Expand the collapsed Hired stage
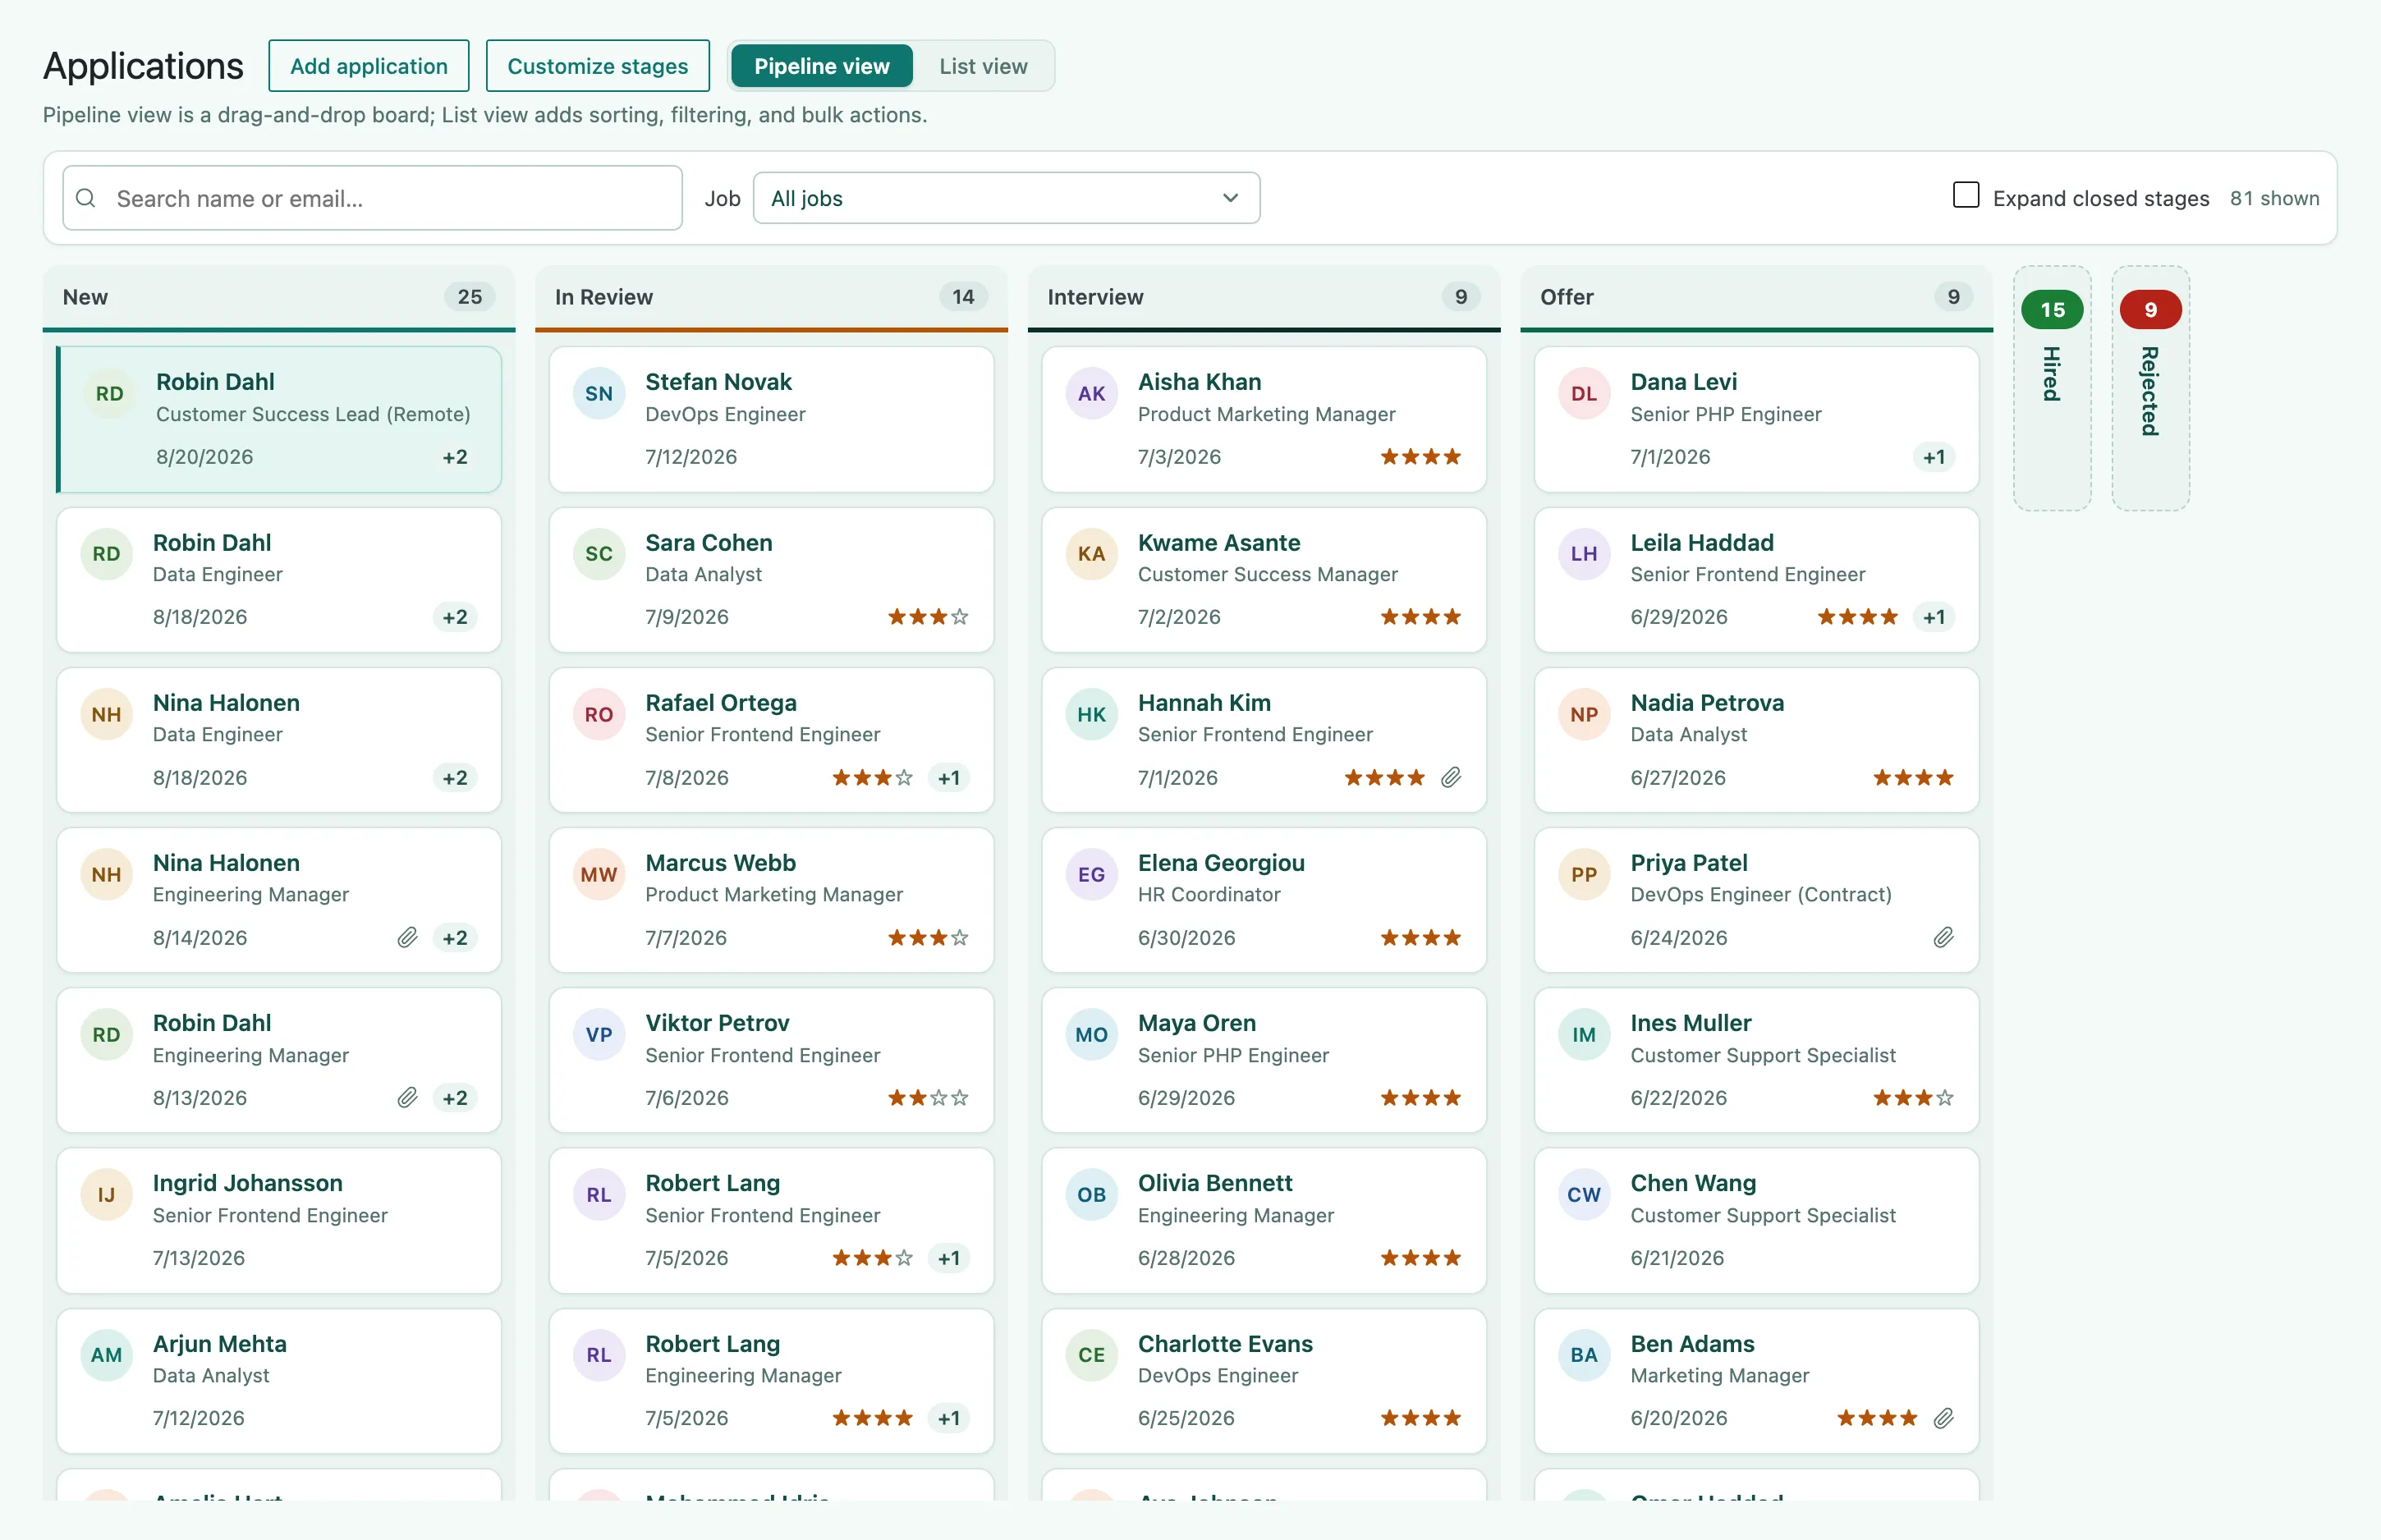Screen dimensions: 2381x1540 (2052, 388)
